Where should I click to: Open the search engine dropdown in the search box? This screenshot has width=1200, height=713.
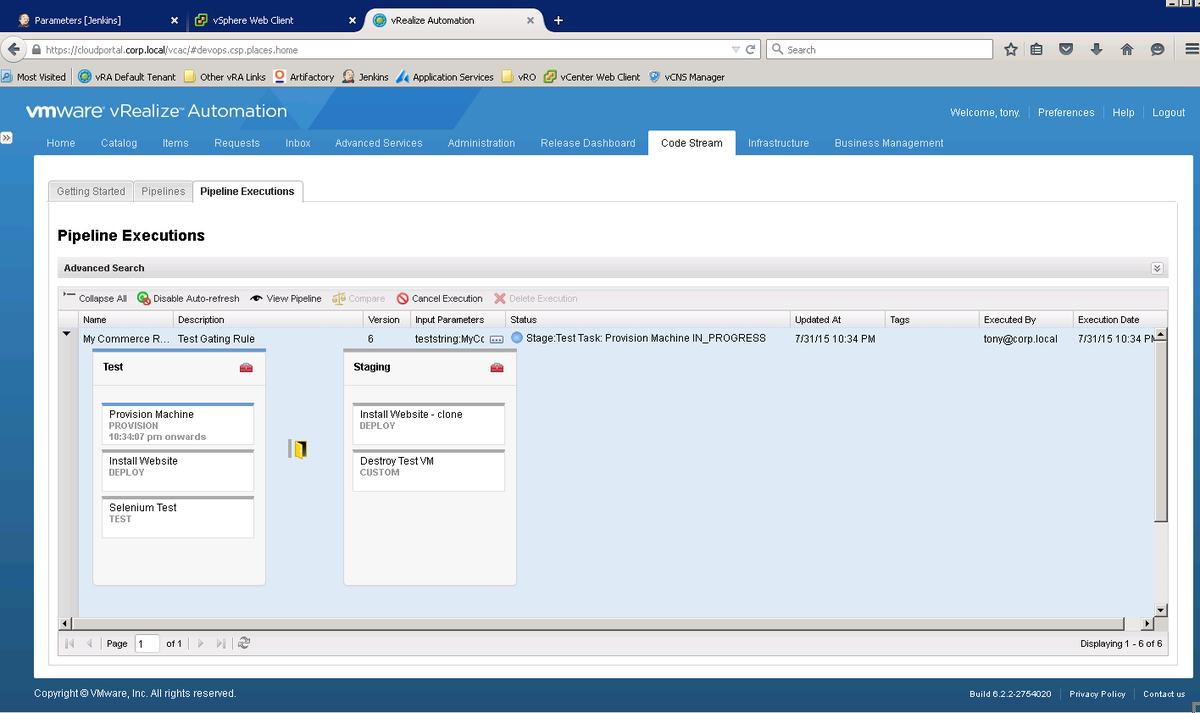pyautogui.click(x=777, y=49)
